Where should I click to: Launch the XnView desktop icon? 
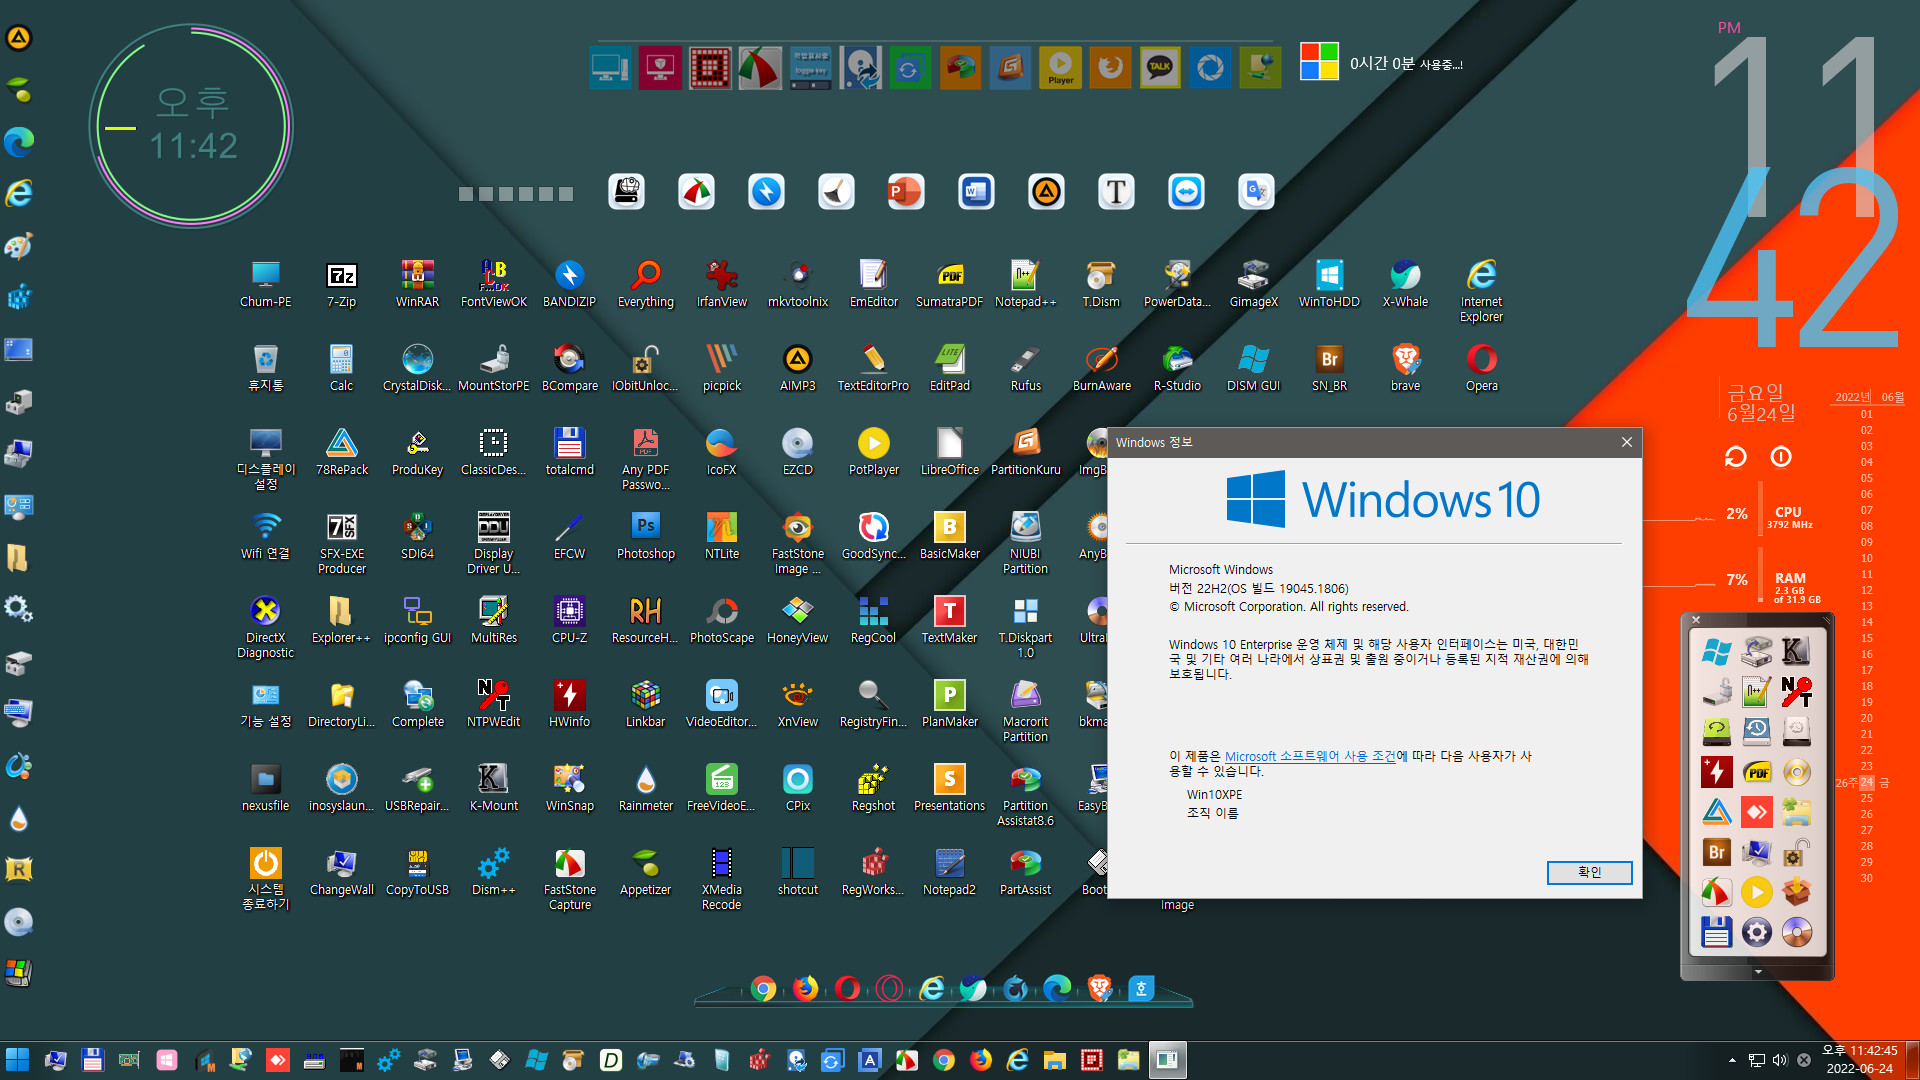click(x=797, y=704)
